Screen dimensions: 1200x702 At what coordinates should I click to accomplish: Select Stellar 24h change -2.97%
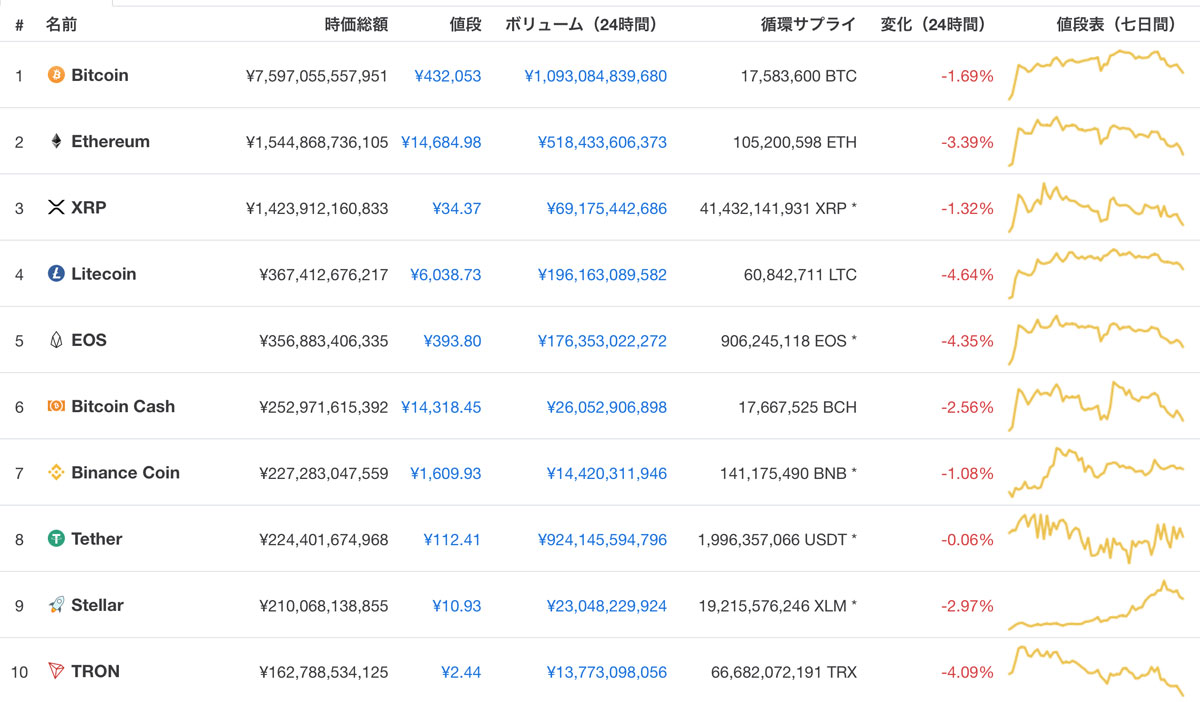(x=967, y=606)
